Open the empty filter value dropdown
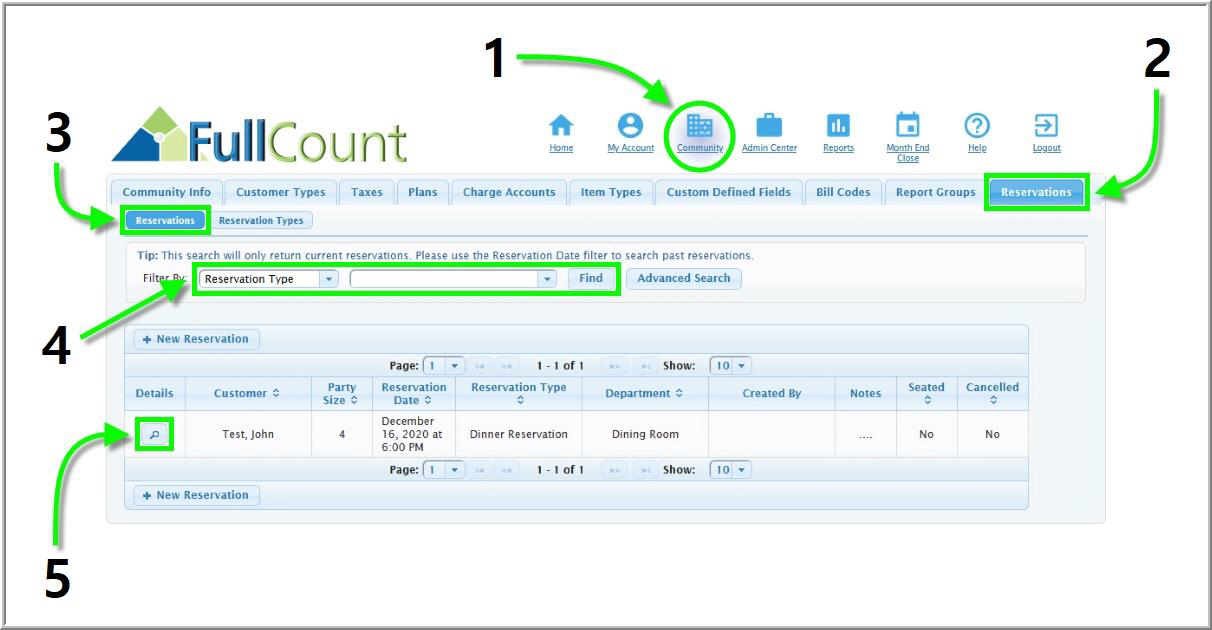This screenshot has width=1212, height=630. click(546, 279)
